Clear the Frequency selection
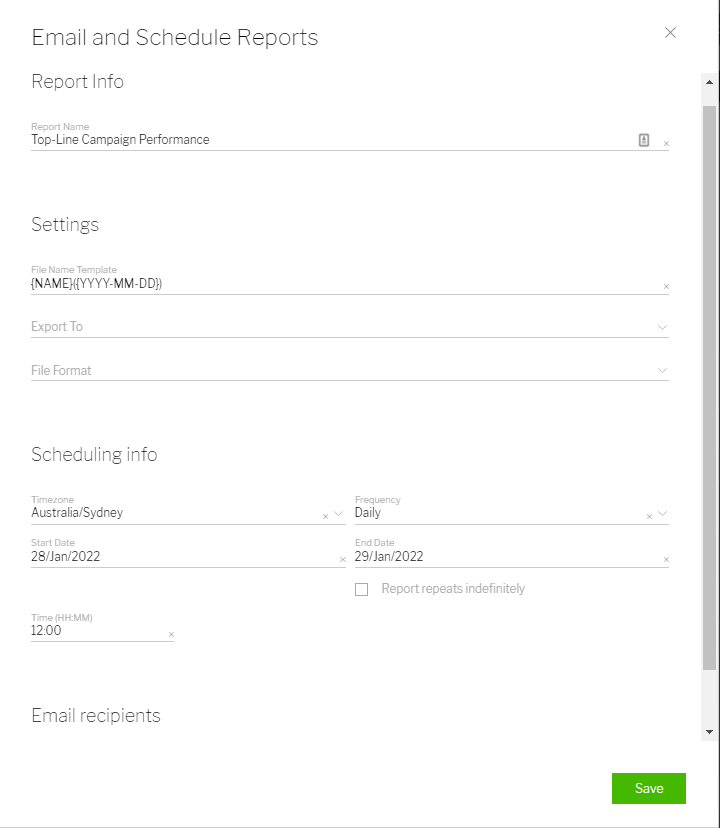This screenshot has width=720, height=828. [649, 517]
